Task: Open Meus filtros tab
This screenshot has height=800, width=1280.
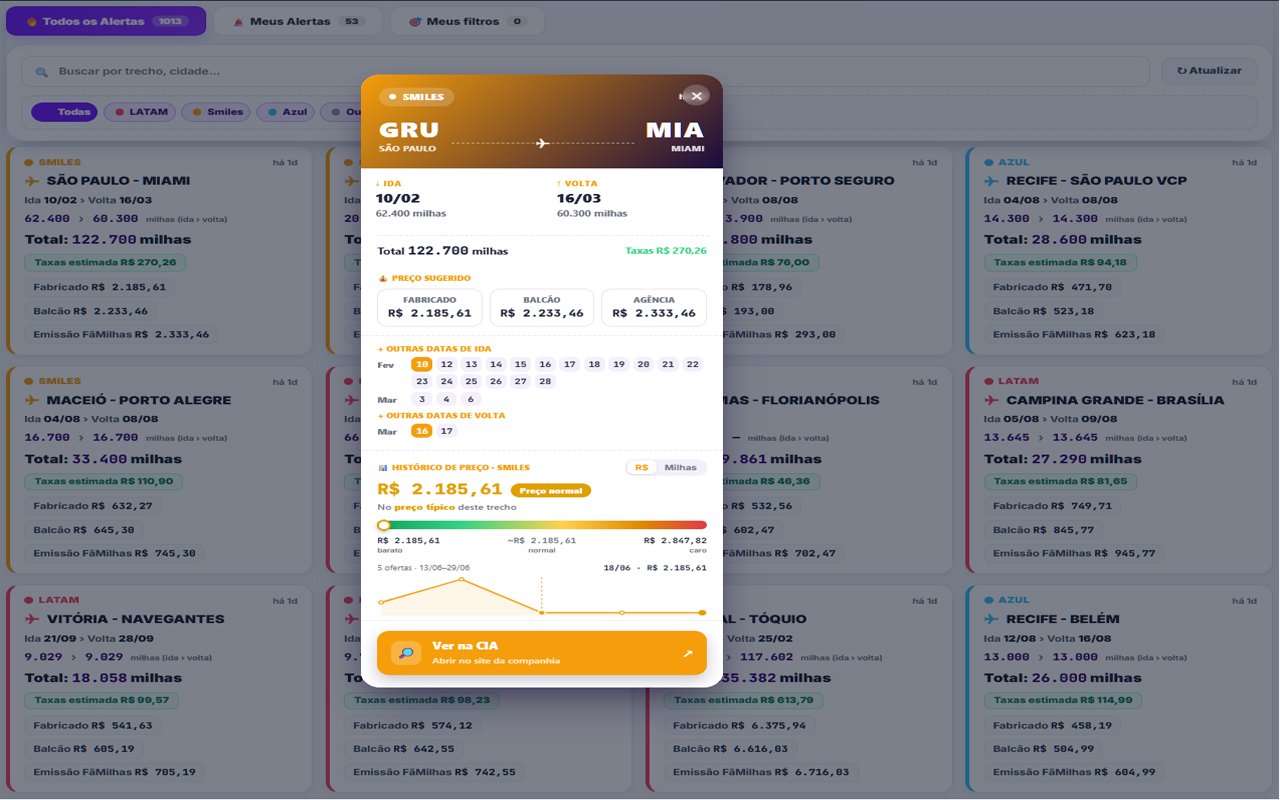Action: coord(467,21)
